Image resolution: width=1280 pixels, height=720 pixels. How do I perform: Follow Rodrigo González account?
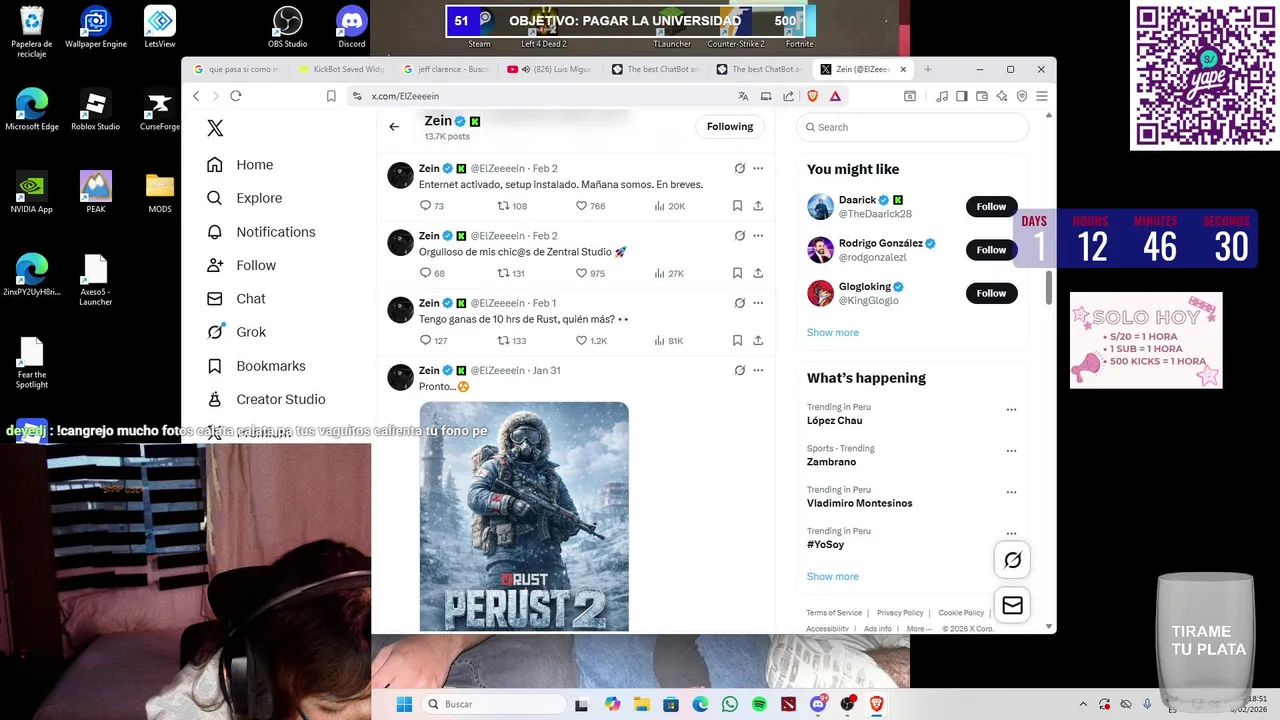tap(991, 250)
